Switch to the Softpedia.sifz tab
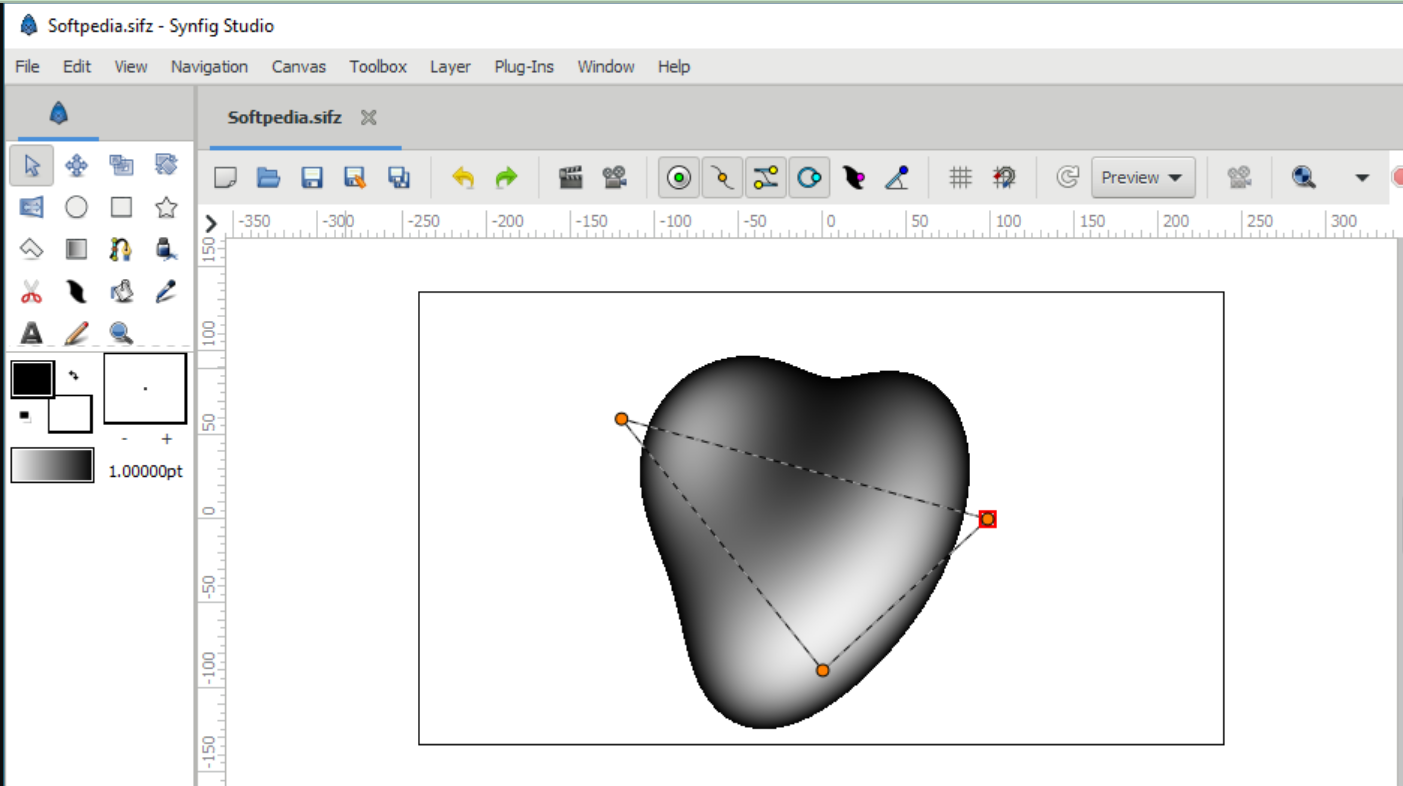 (x=283, y=117)
